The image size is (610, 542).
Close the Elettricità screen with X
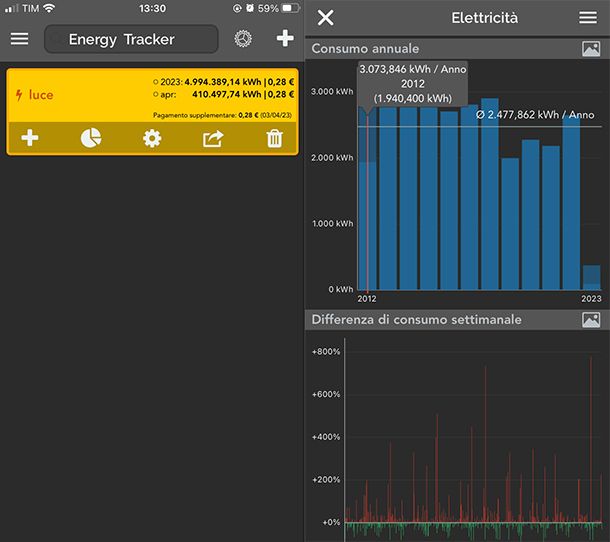325,18
